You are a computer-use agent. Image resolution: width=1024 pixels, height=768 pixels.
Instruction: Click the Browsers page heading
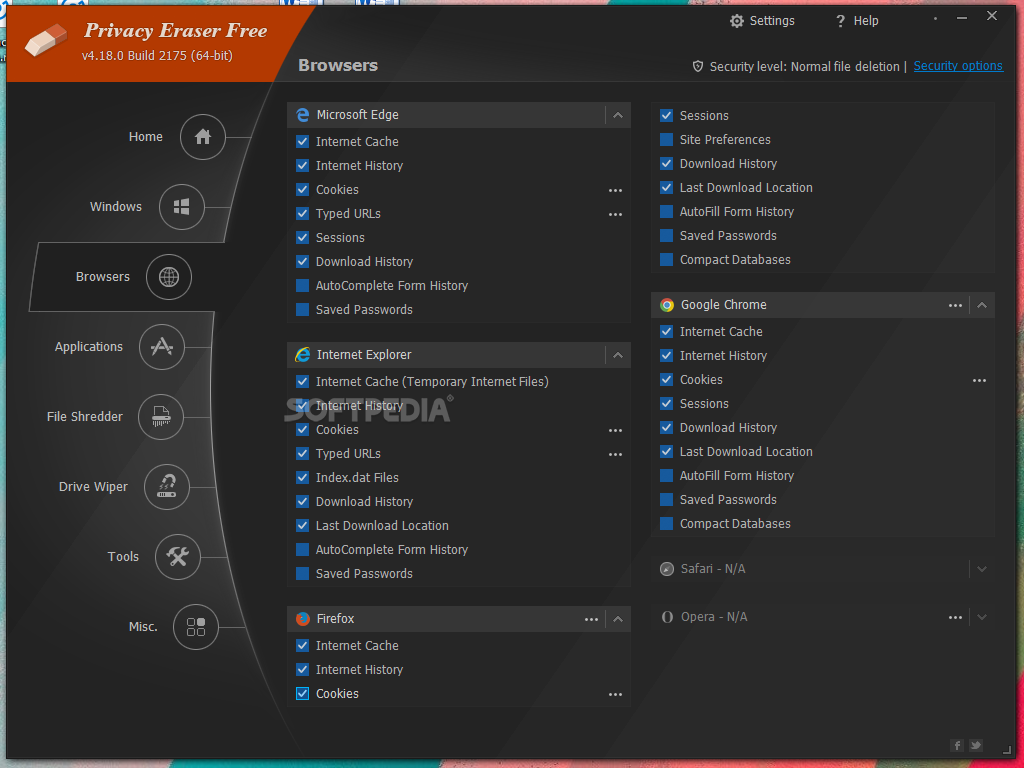tap(338, 65)
